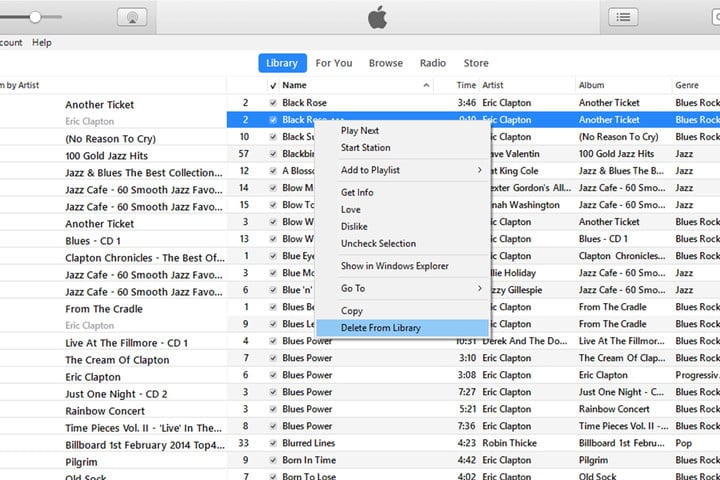Image resolution: width=720 pixels, height=480 pixels.
Task: Uncheck the Blues Power track 7 checkbox
Action: point(273,358)
